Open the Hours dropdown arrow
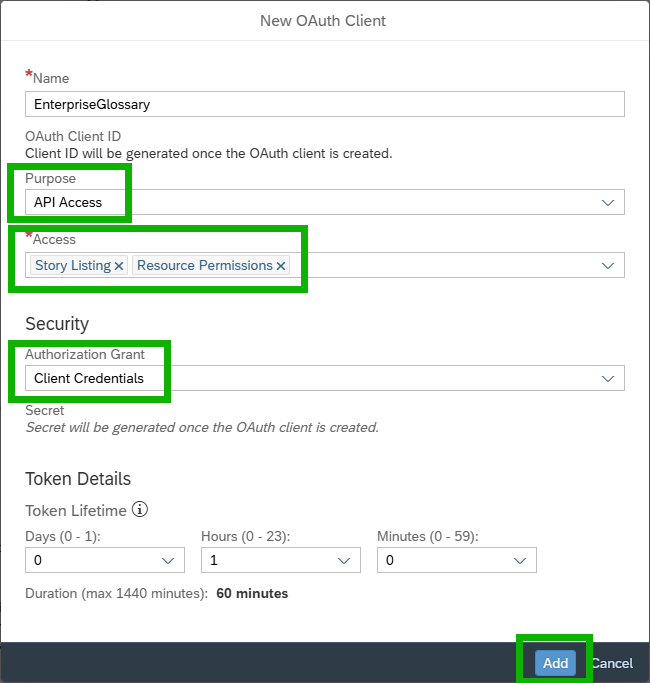The image size is (650, 683). pos(344,561)
